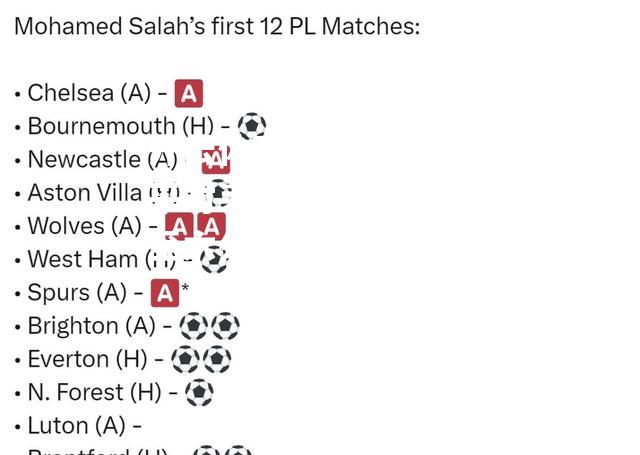The height and width of the screenshot is (455, 640).
Task: Click the second red A after Wolves
Action: point(211,226)
